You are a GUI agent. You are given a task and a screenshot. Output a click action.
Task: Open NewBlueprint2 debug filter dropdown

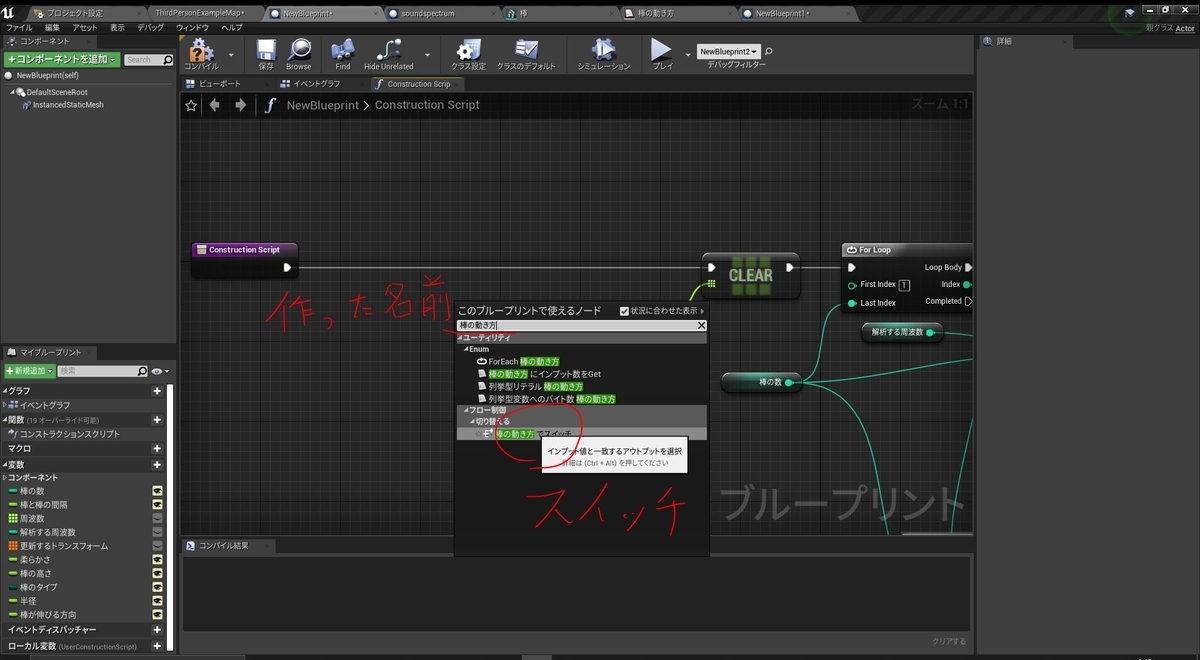click(x=728, y=51)
